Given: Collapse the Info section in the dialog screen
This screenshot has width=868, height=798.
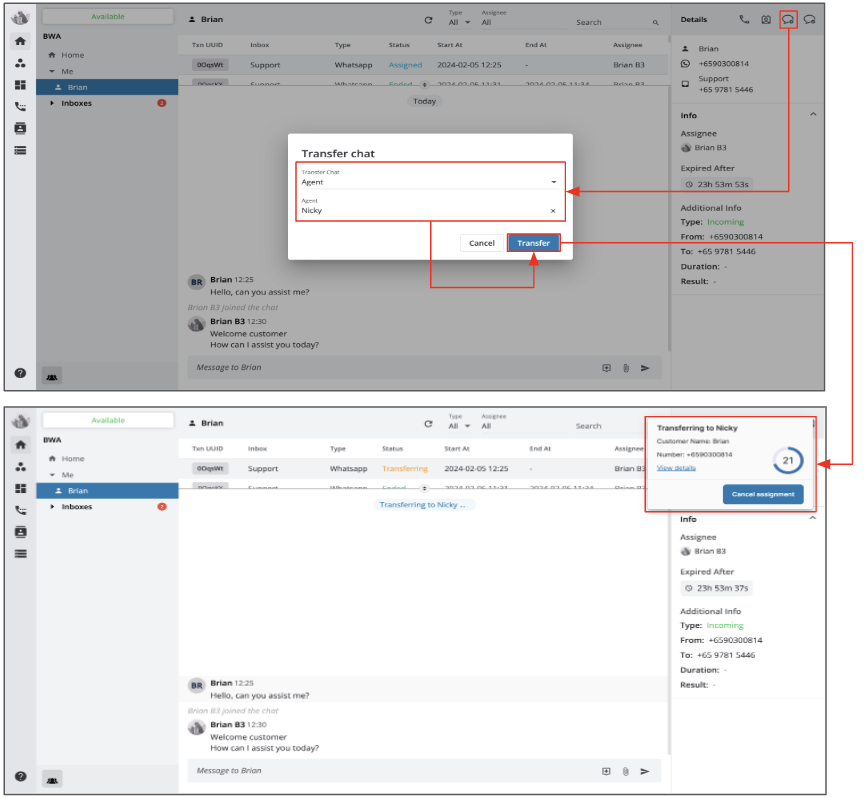Looking at the screenshot, I should tap(813, 115).
